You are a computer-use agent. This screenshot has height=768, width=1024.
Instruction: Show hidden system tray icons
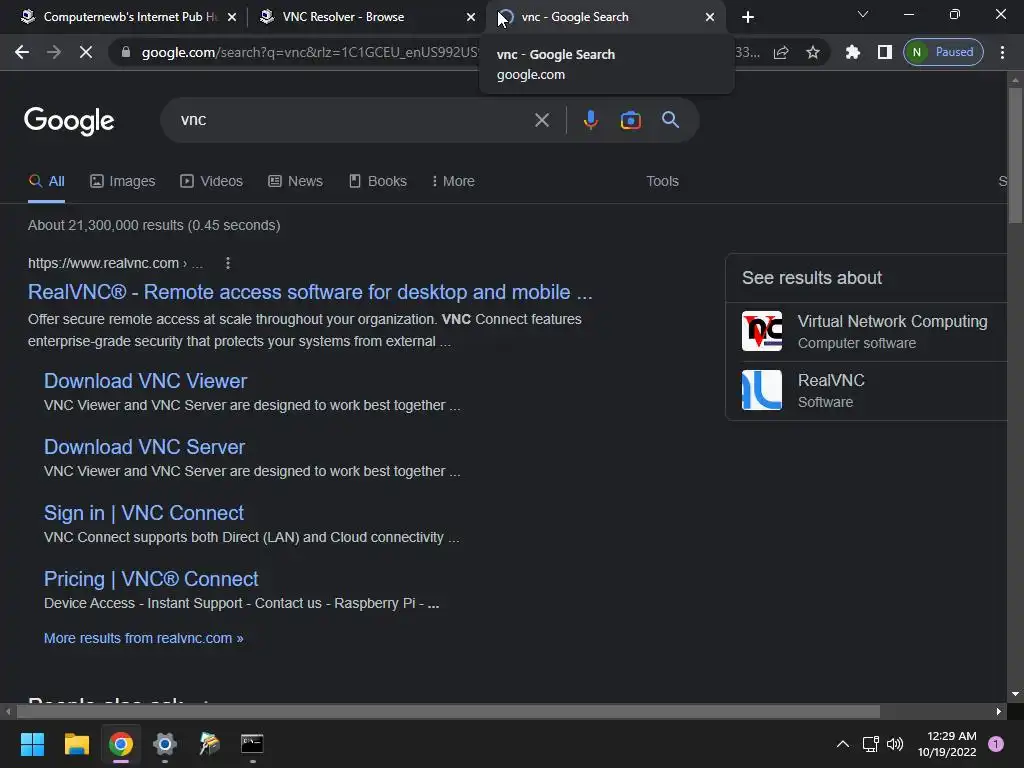[x=842, y=744]
